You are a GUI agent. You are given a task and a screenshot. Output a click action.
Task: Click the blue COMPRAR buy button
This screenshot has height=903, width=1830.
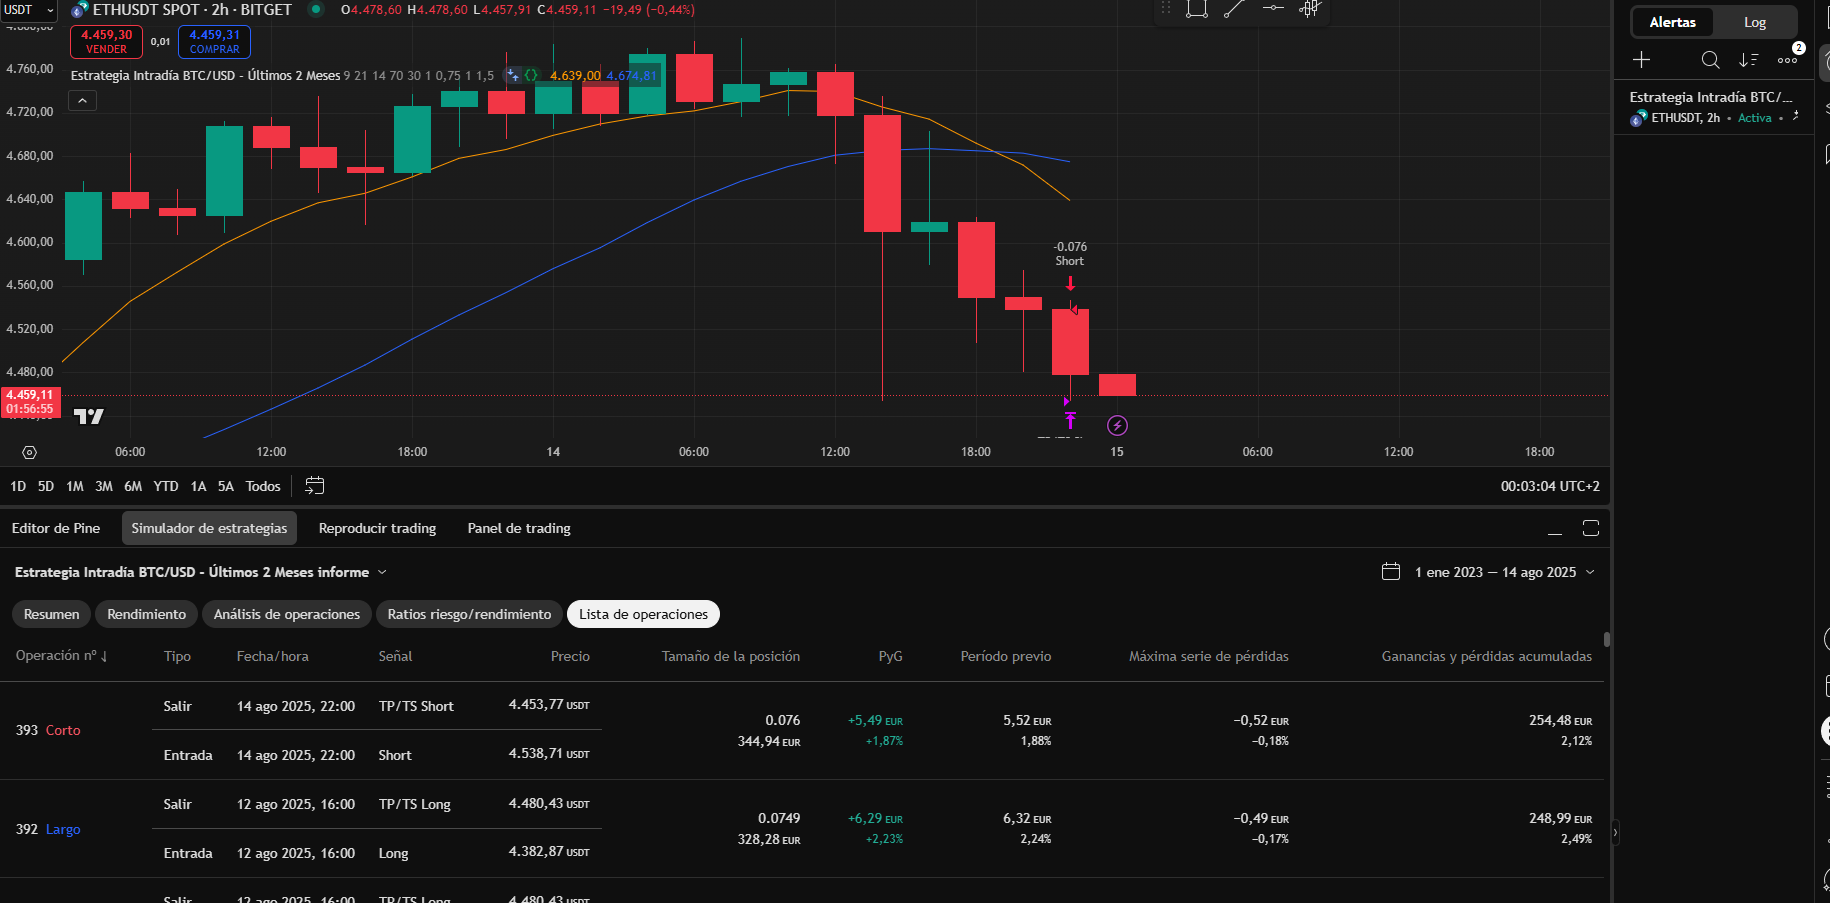pos(214,42)
